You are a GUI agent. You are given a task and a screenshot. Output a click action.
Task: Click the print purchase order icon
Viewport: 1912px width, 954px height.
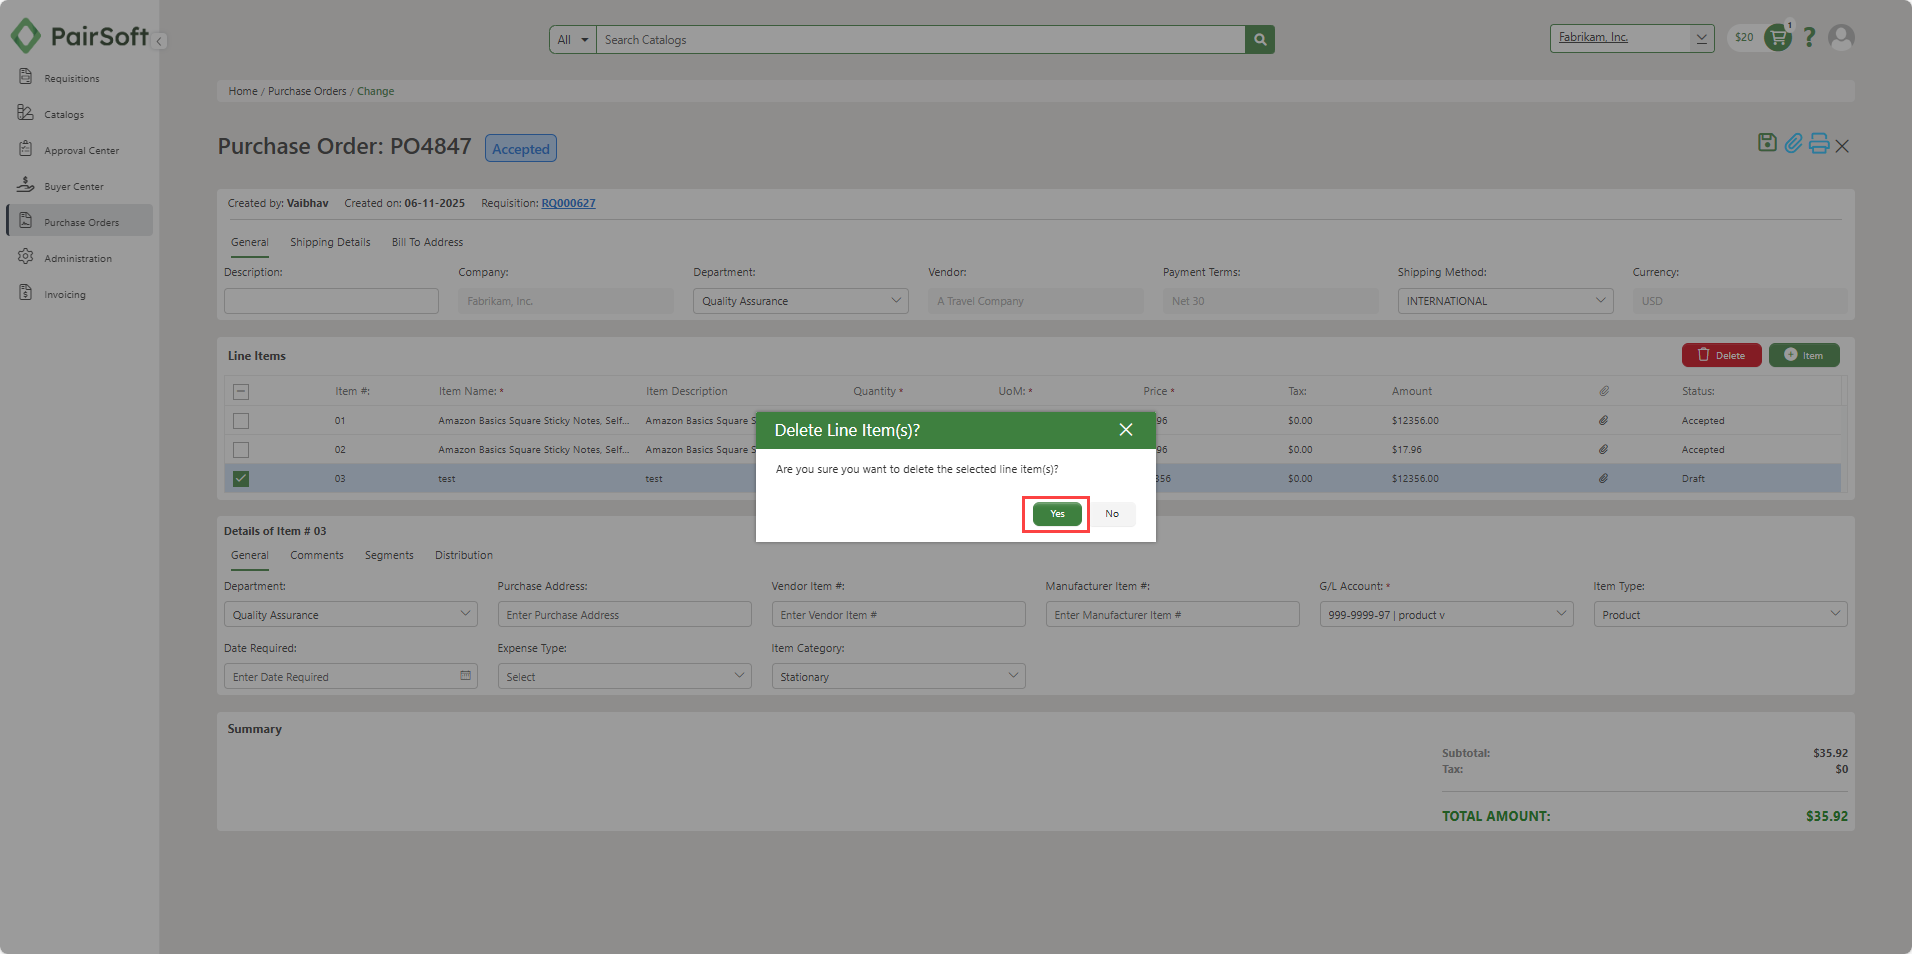[x=1819, y=143]
